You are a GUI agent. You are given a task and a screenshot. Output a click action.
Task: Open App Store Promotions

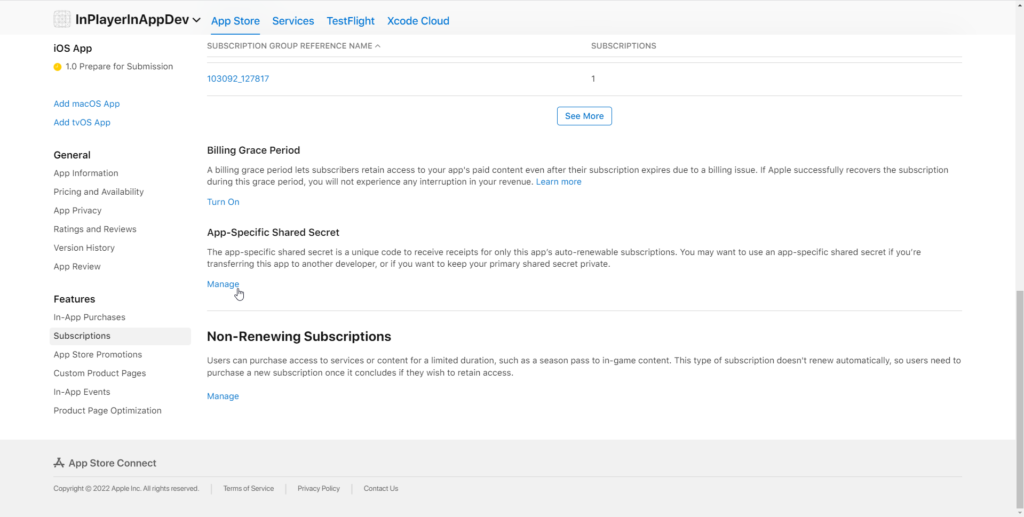point(98,354)
